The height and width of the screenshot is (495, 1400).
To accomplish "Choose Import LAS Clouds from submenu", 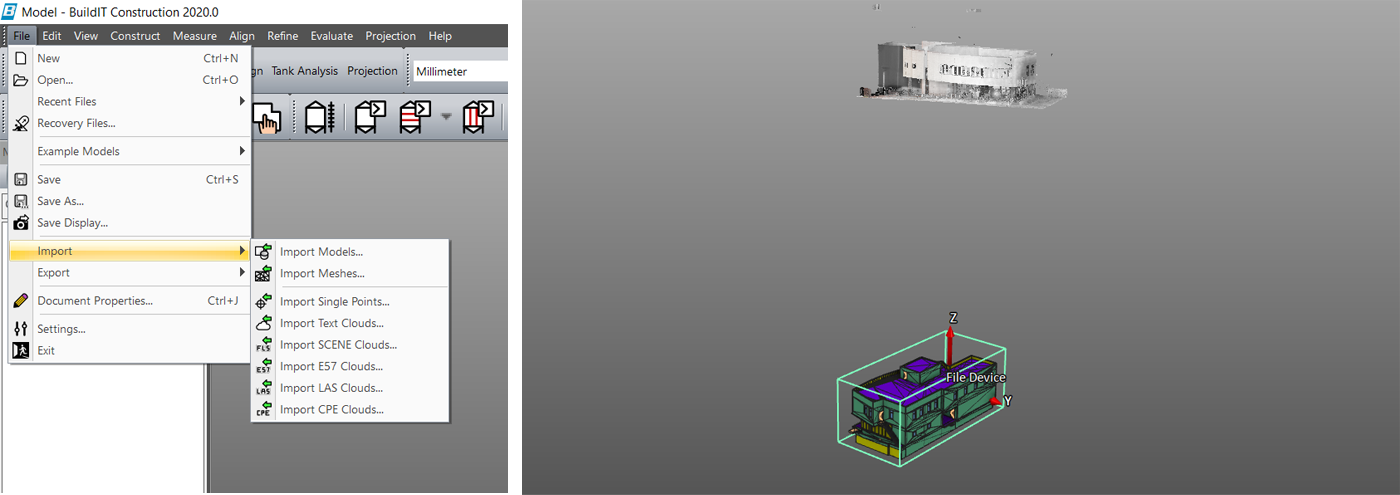I will [331, 388].
